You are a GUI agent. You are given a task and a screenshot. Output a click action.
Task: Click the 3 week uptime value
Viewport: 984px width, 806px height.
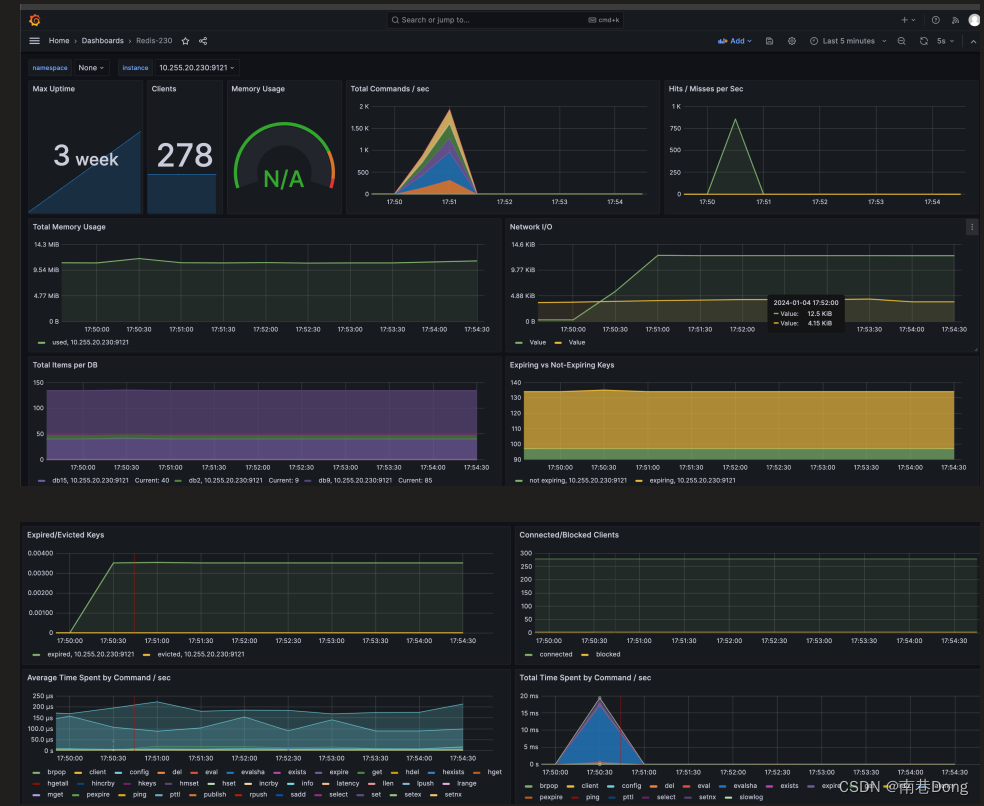(86, 156)
